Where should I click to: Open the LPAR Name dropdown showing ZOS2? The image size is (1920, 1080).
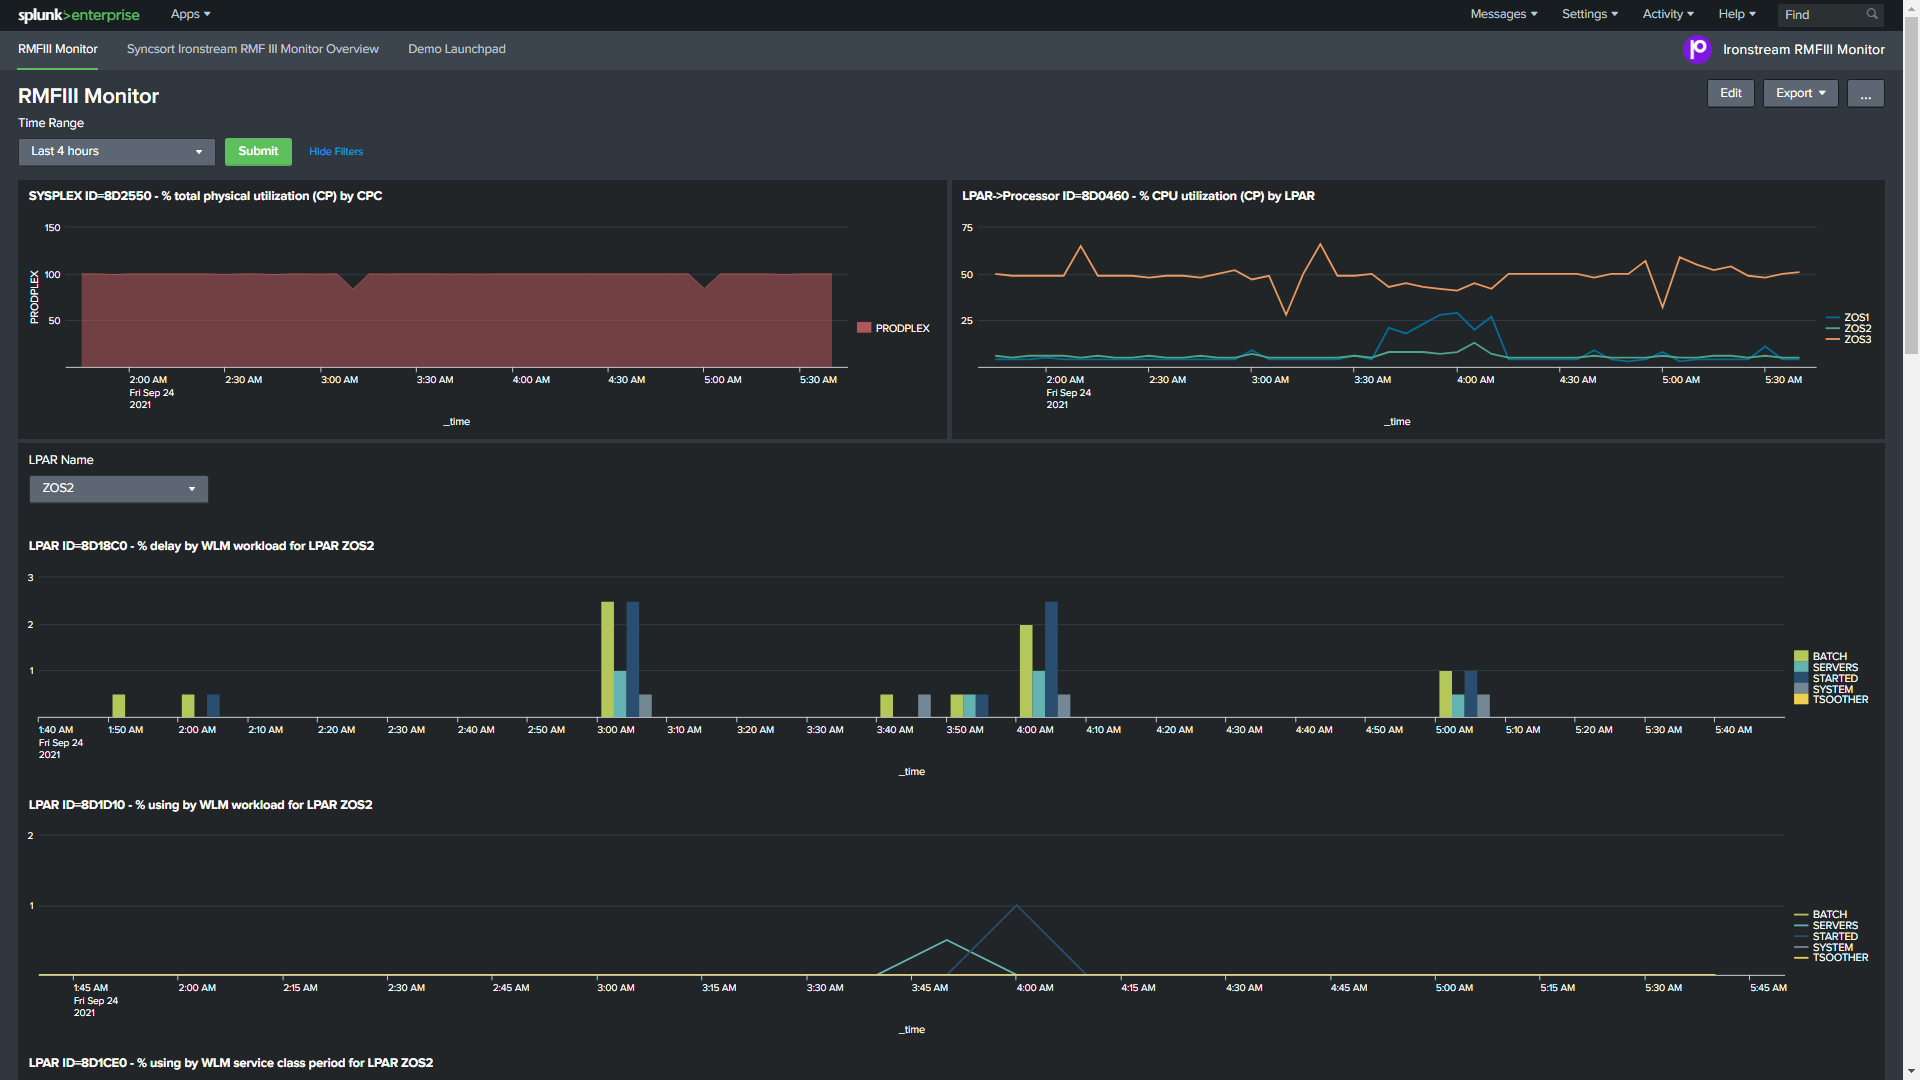[118, 489]
